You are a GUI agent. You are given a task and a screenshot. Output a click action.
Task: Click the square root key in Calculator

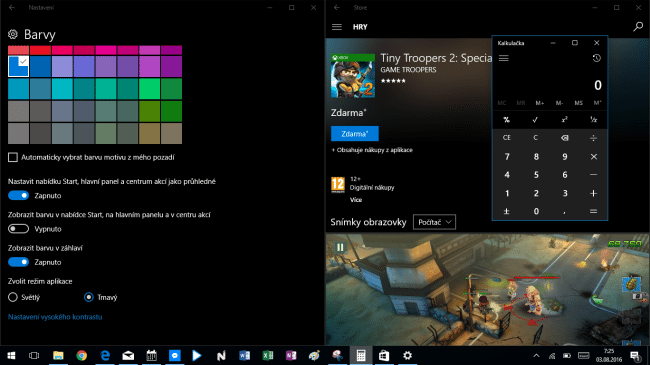pos(536,120)
